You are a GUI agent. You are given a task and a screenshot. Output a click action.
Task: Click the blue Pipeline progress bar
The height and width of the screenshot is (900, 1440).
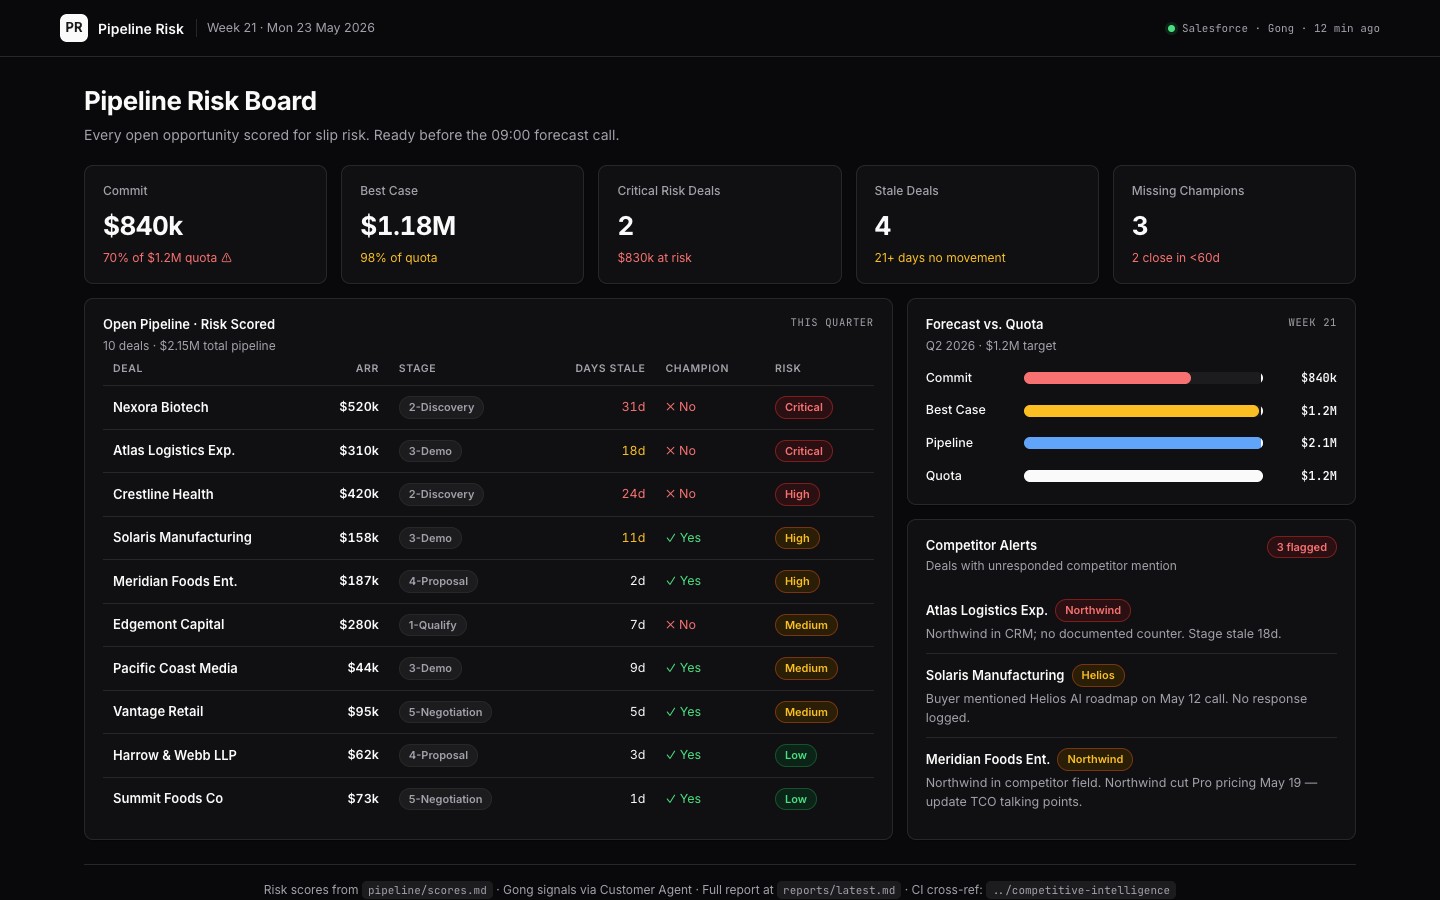pos(1143,443)
